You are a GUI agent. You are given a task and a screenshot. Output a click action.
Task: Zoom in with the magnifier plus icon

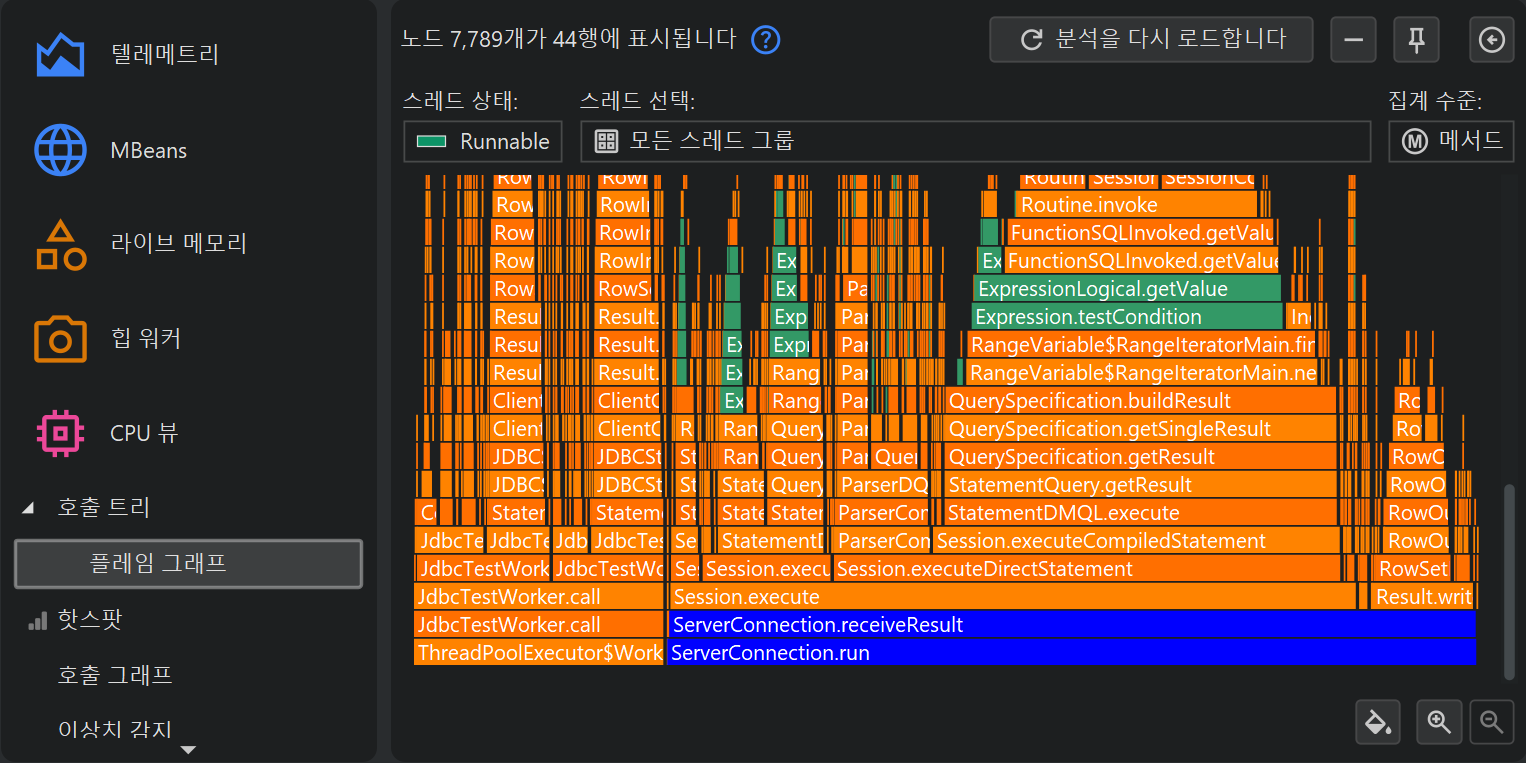pos(1439,722)
